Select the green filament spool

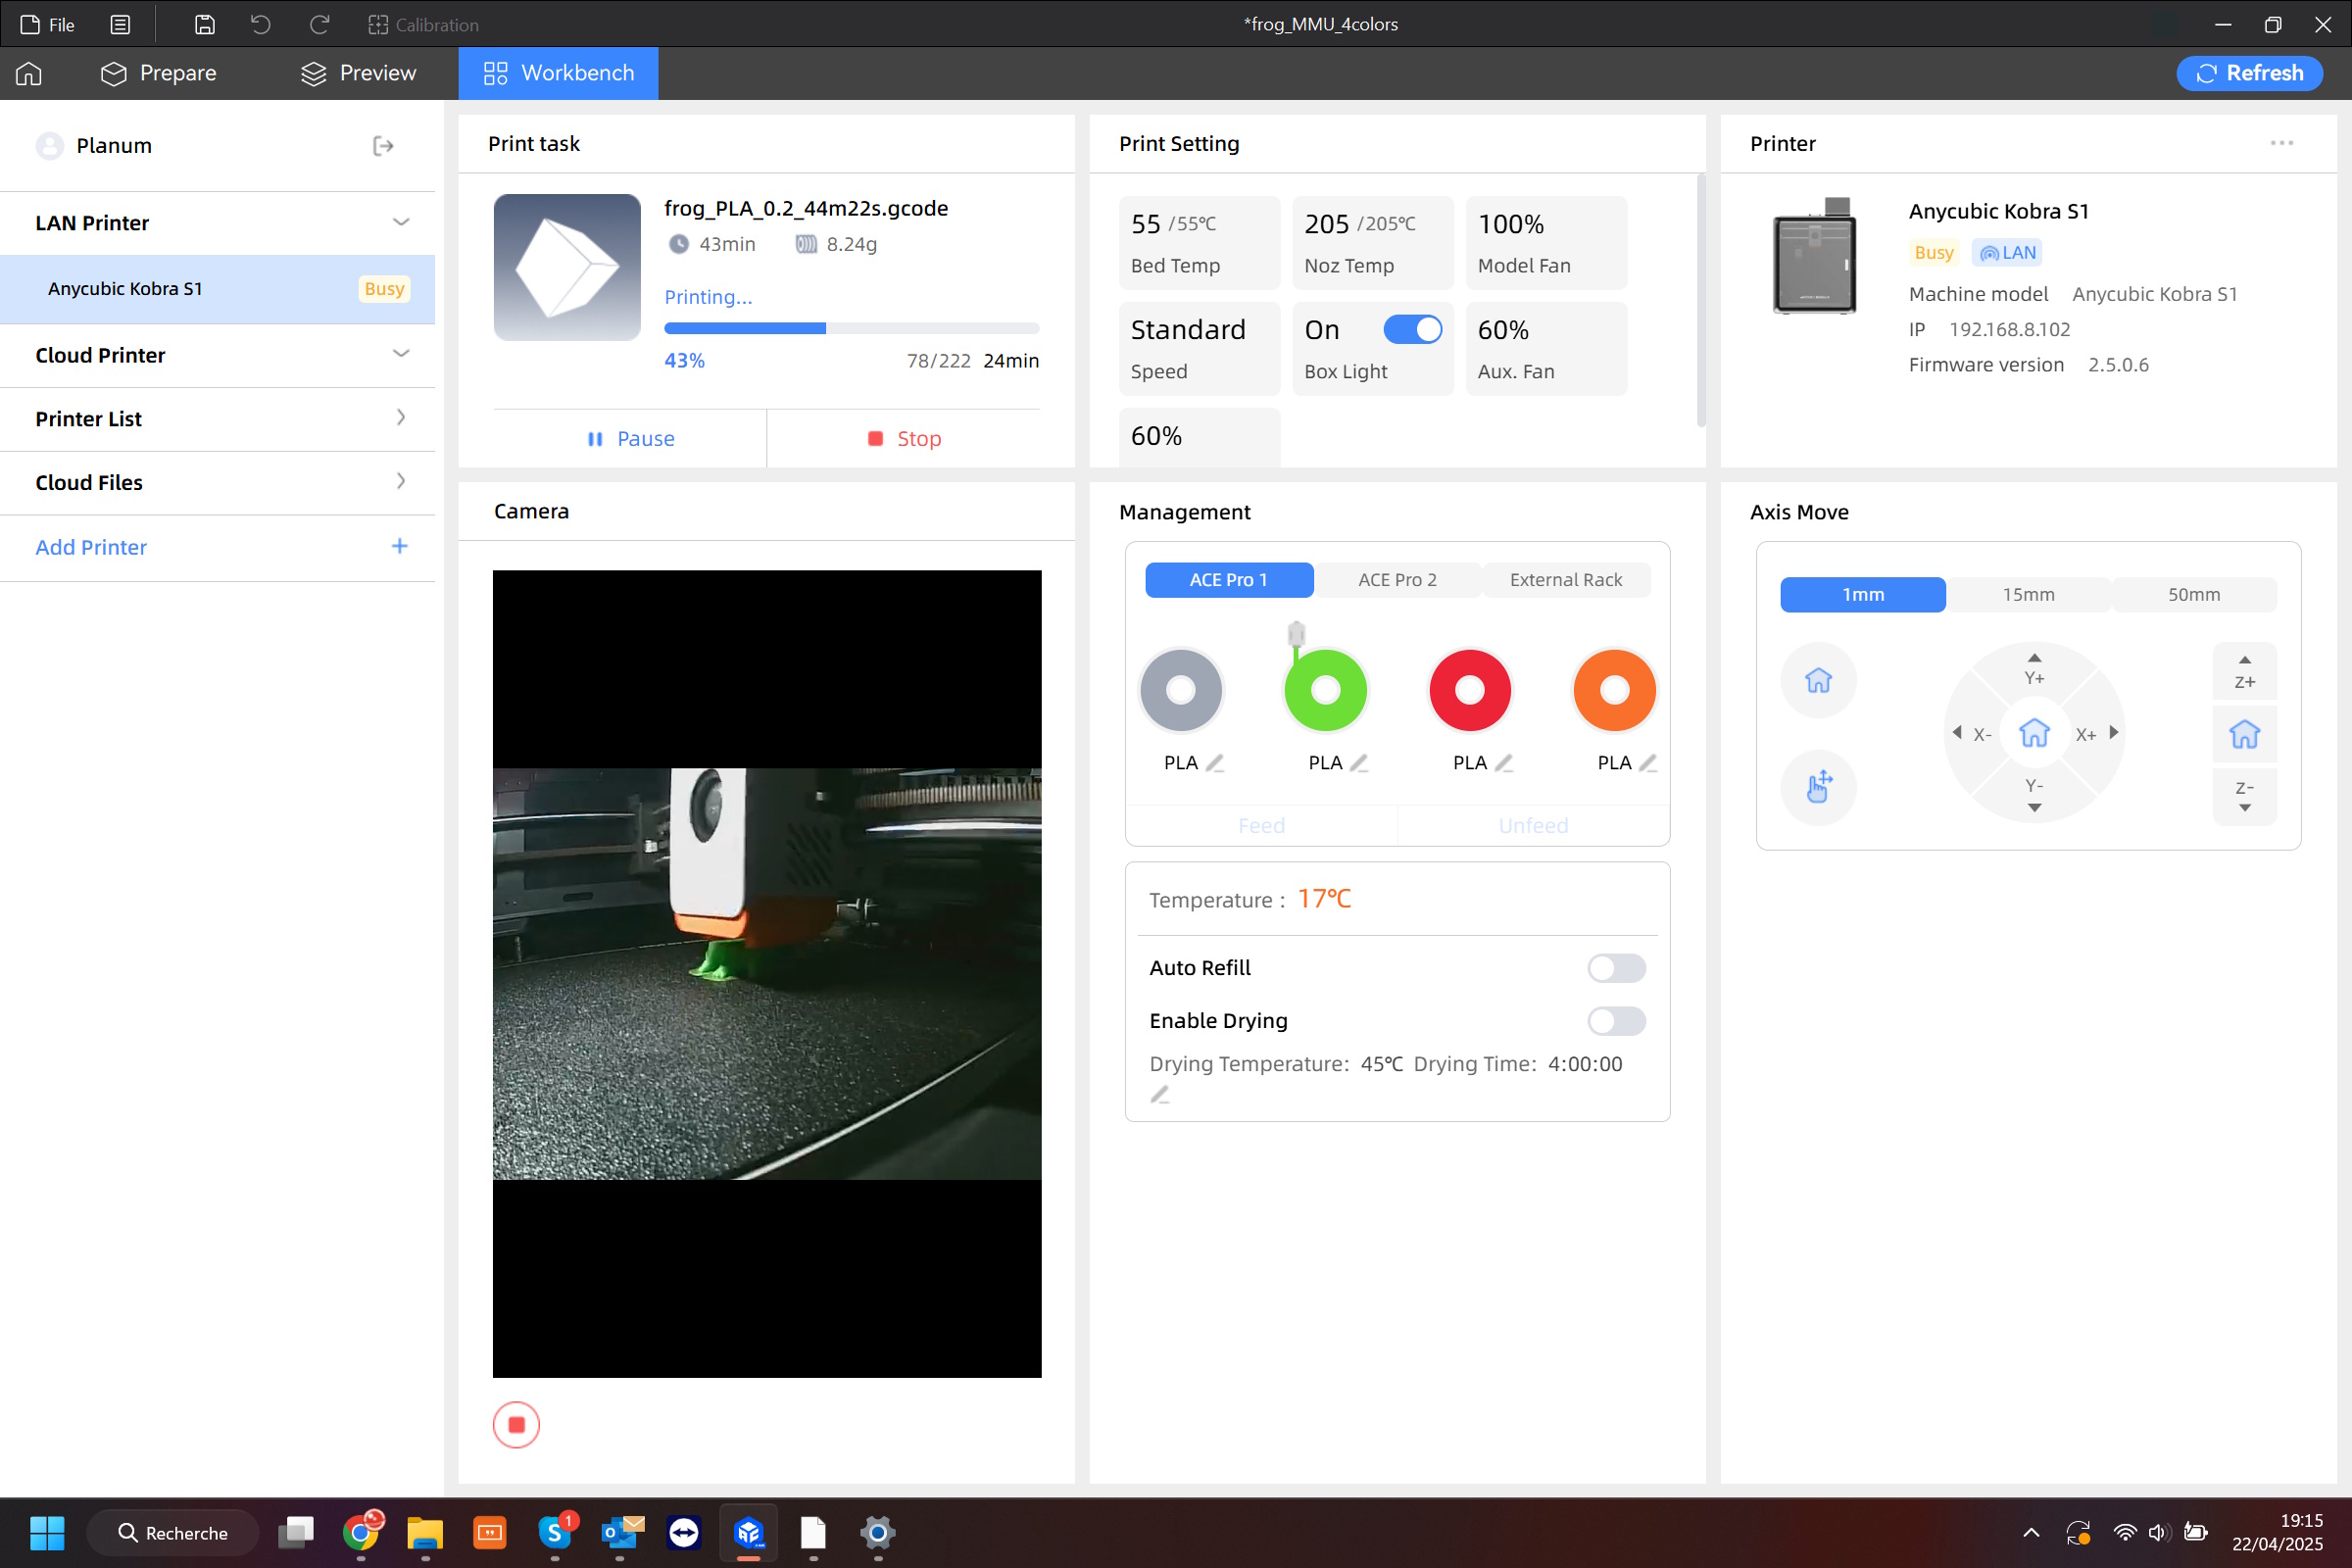tap(1325, 690)
